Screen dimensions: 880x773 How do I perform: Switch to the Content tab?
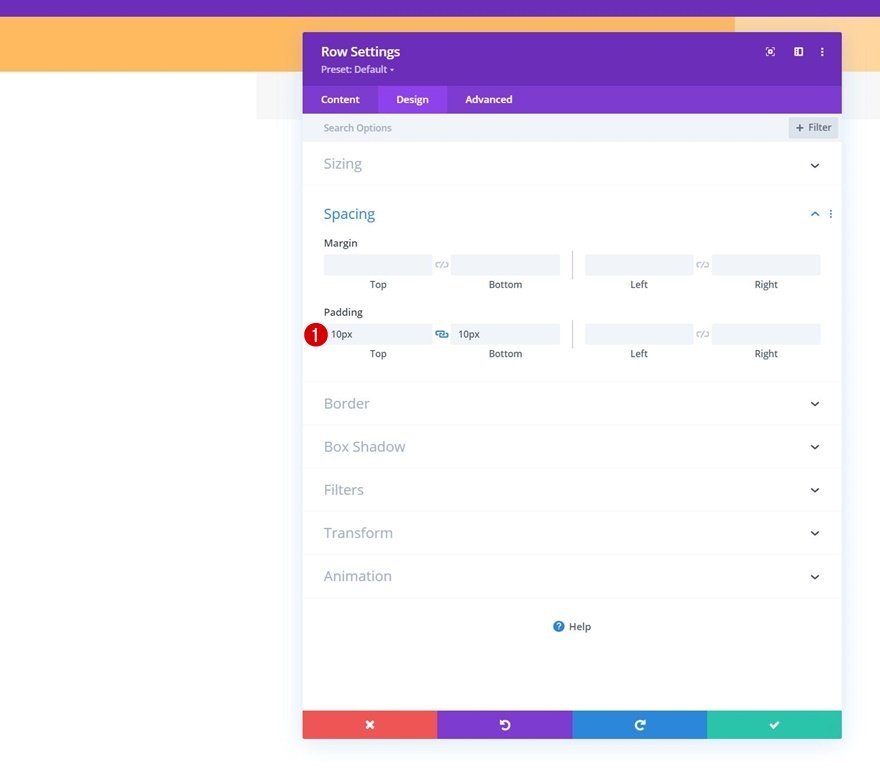[340, 99]
